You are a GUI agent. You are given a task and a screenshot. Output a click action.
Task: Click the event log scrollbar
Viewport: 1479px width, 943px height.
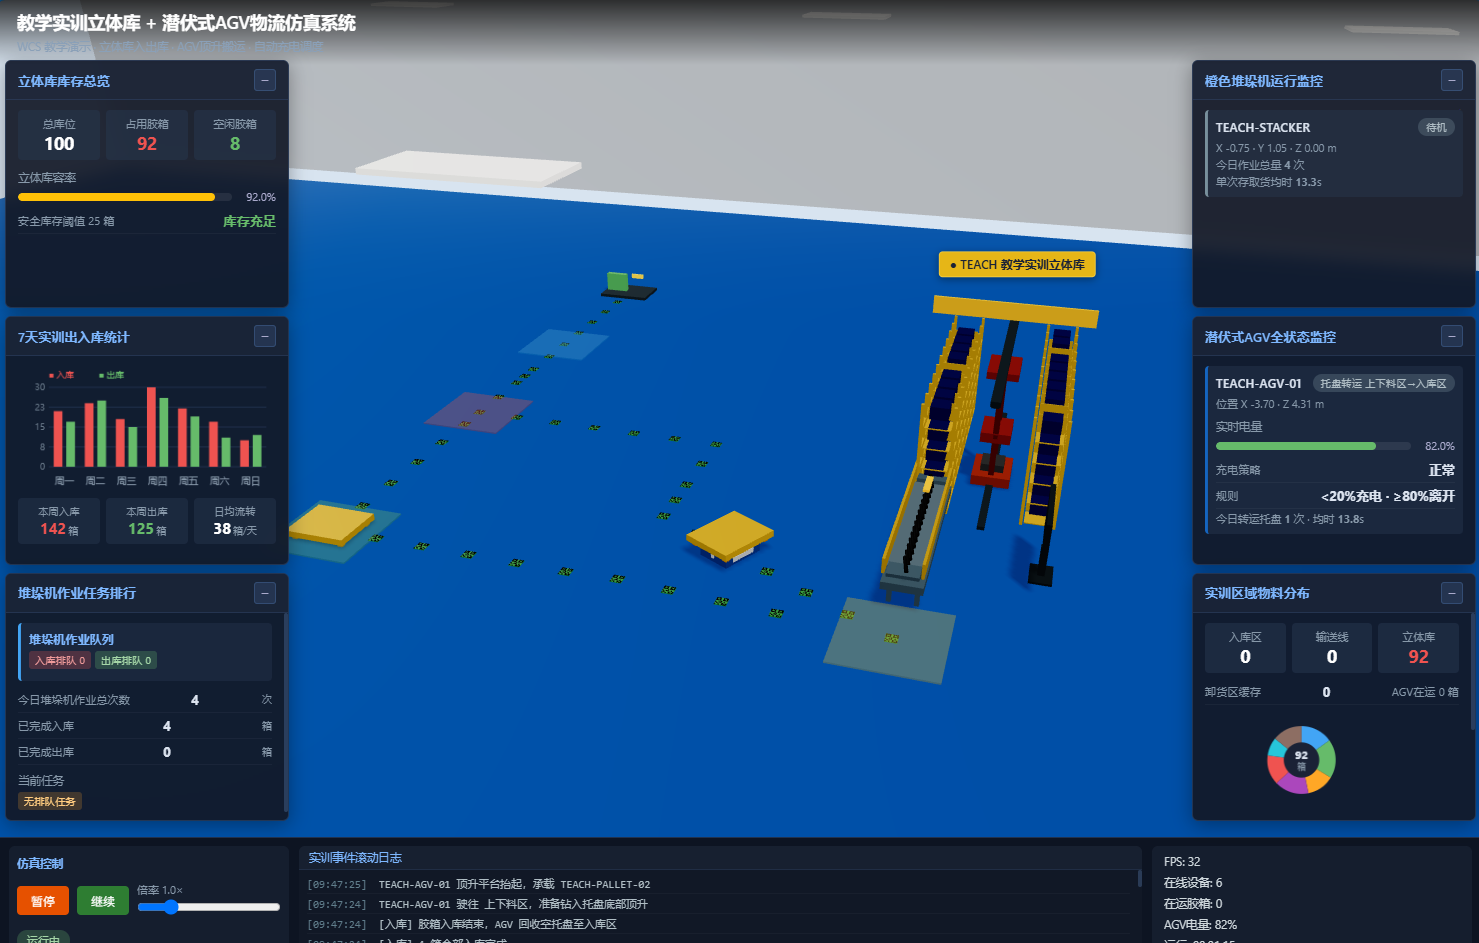tap(1139, 878)
